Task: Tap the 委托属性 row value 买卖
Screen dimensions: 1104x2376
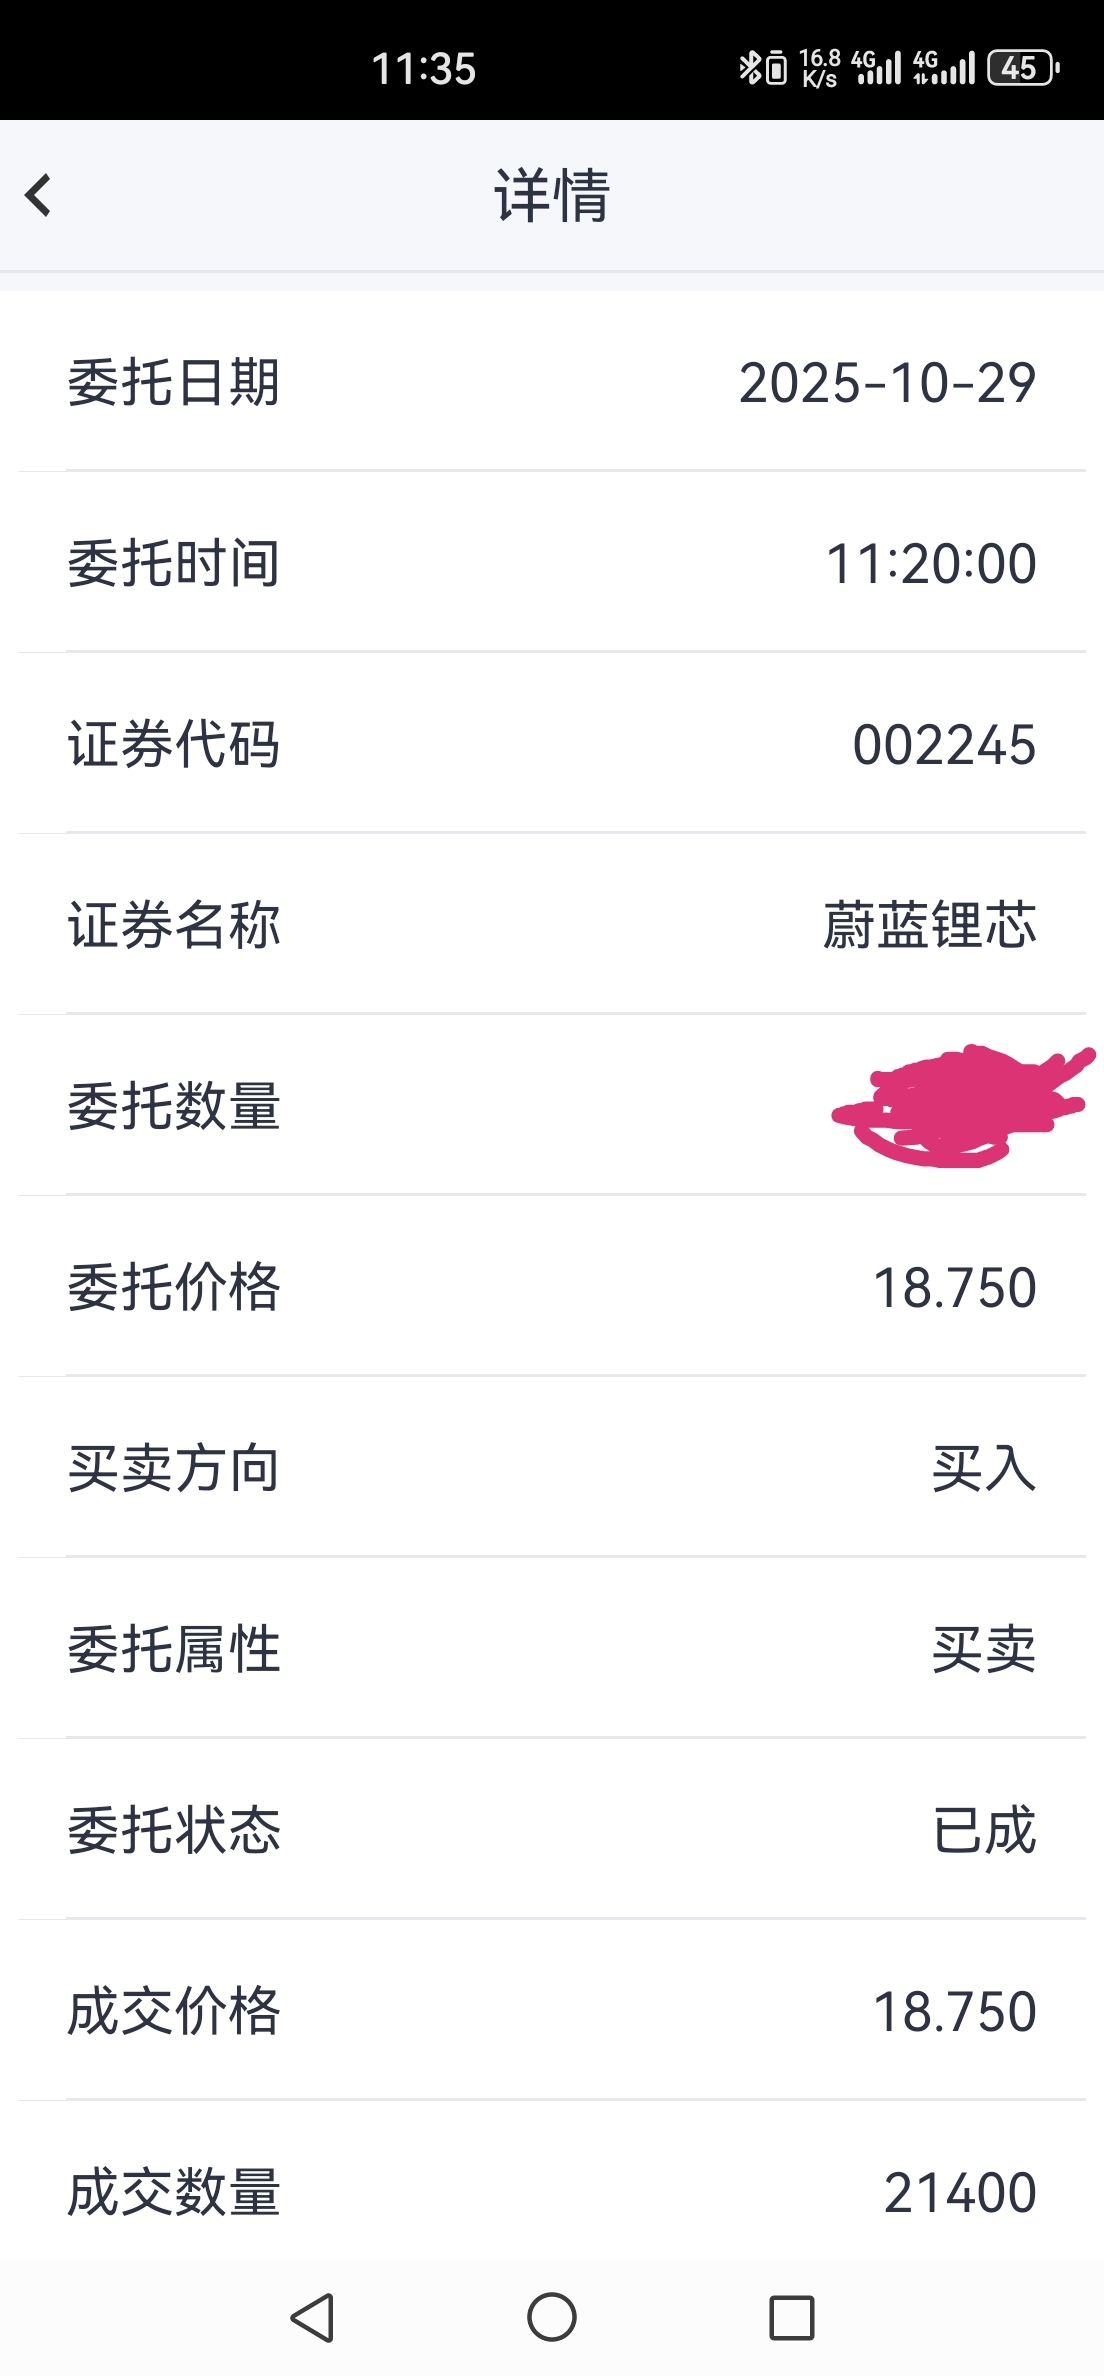Action: [984, 1649]
